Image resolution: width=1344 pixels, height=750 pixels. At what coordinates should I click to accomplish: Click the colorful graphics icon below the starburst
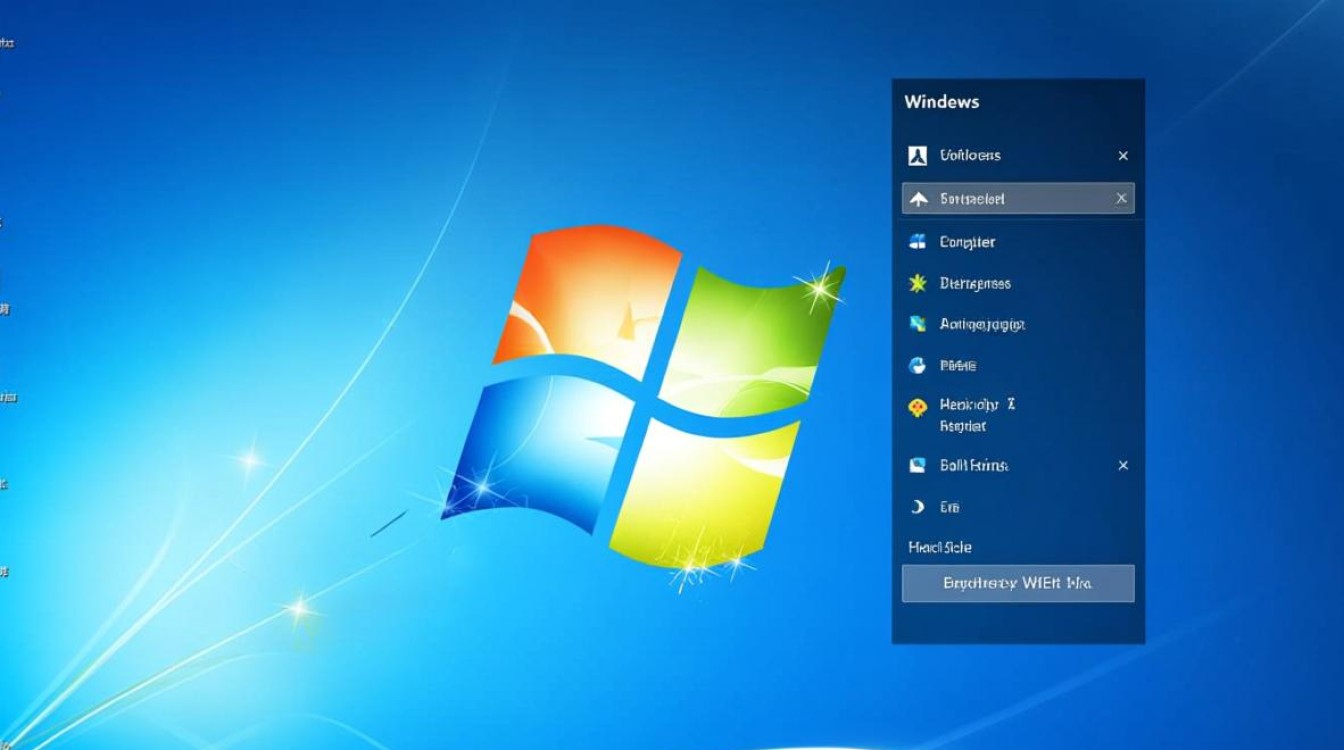pos(917,324)
